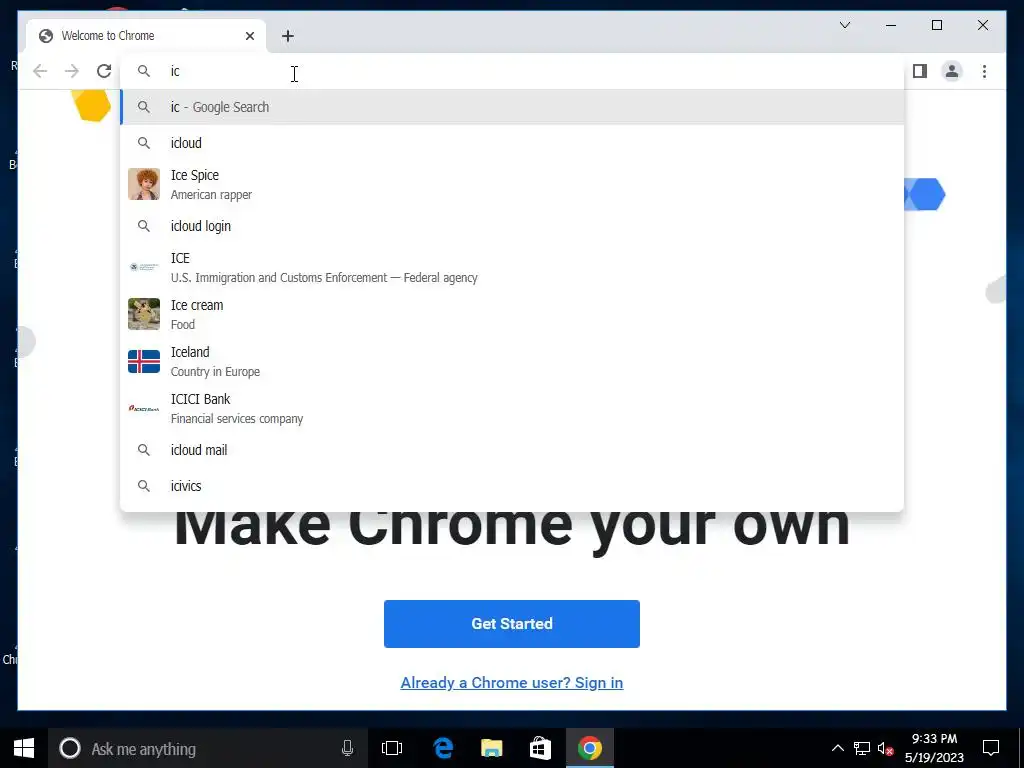Select the 'Ice cream' Food suggestion
Viewport: 1024px width, 768px height.
tap(513, 314)
